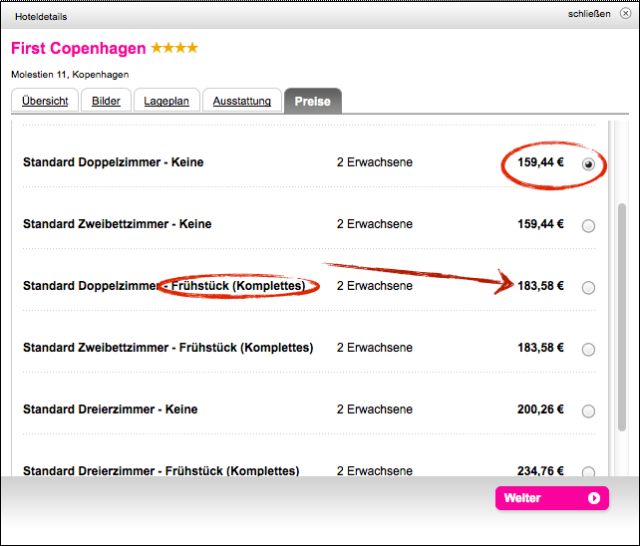Click the arrow icon in Weiter button

click(594, 498)
